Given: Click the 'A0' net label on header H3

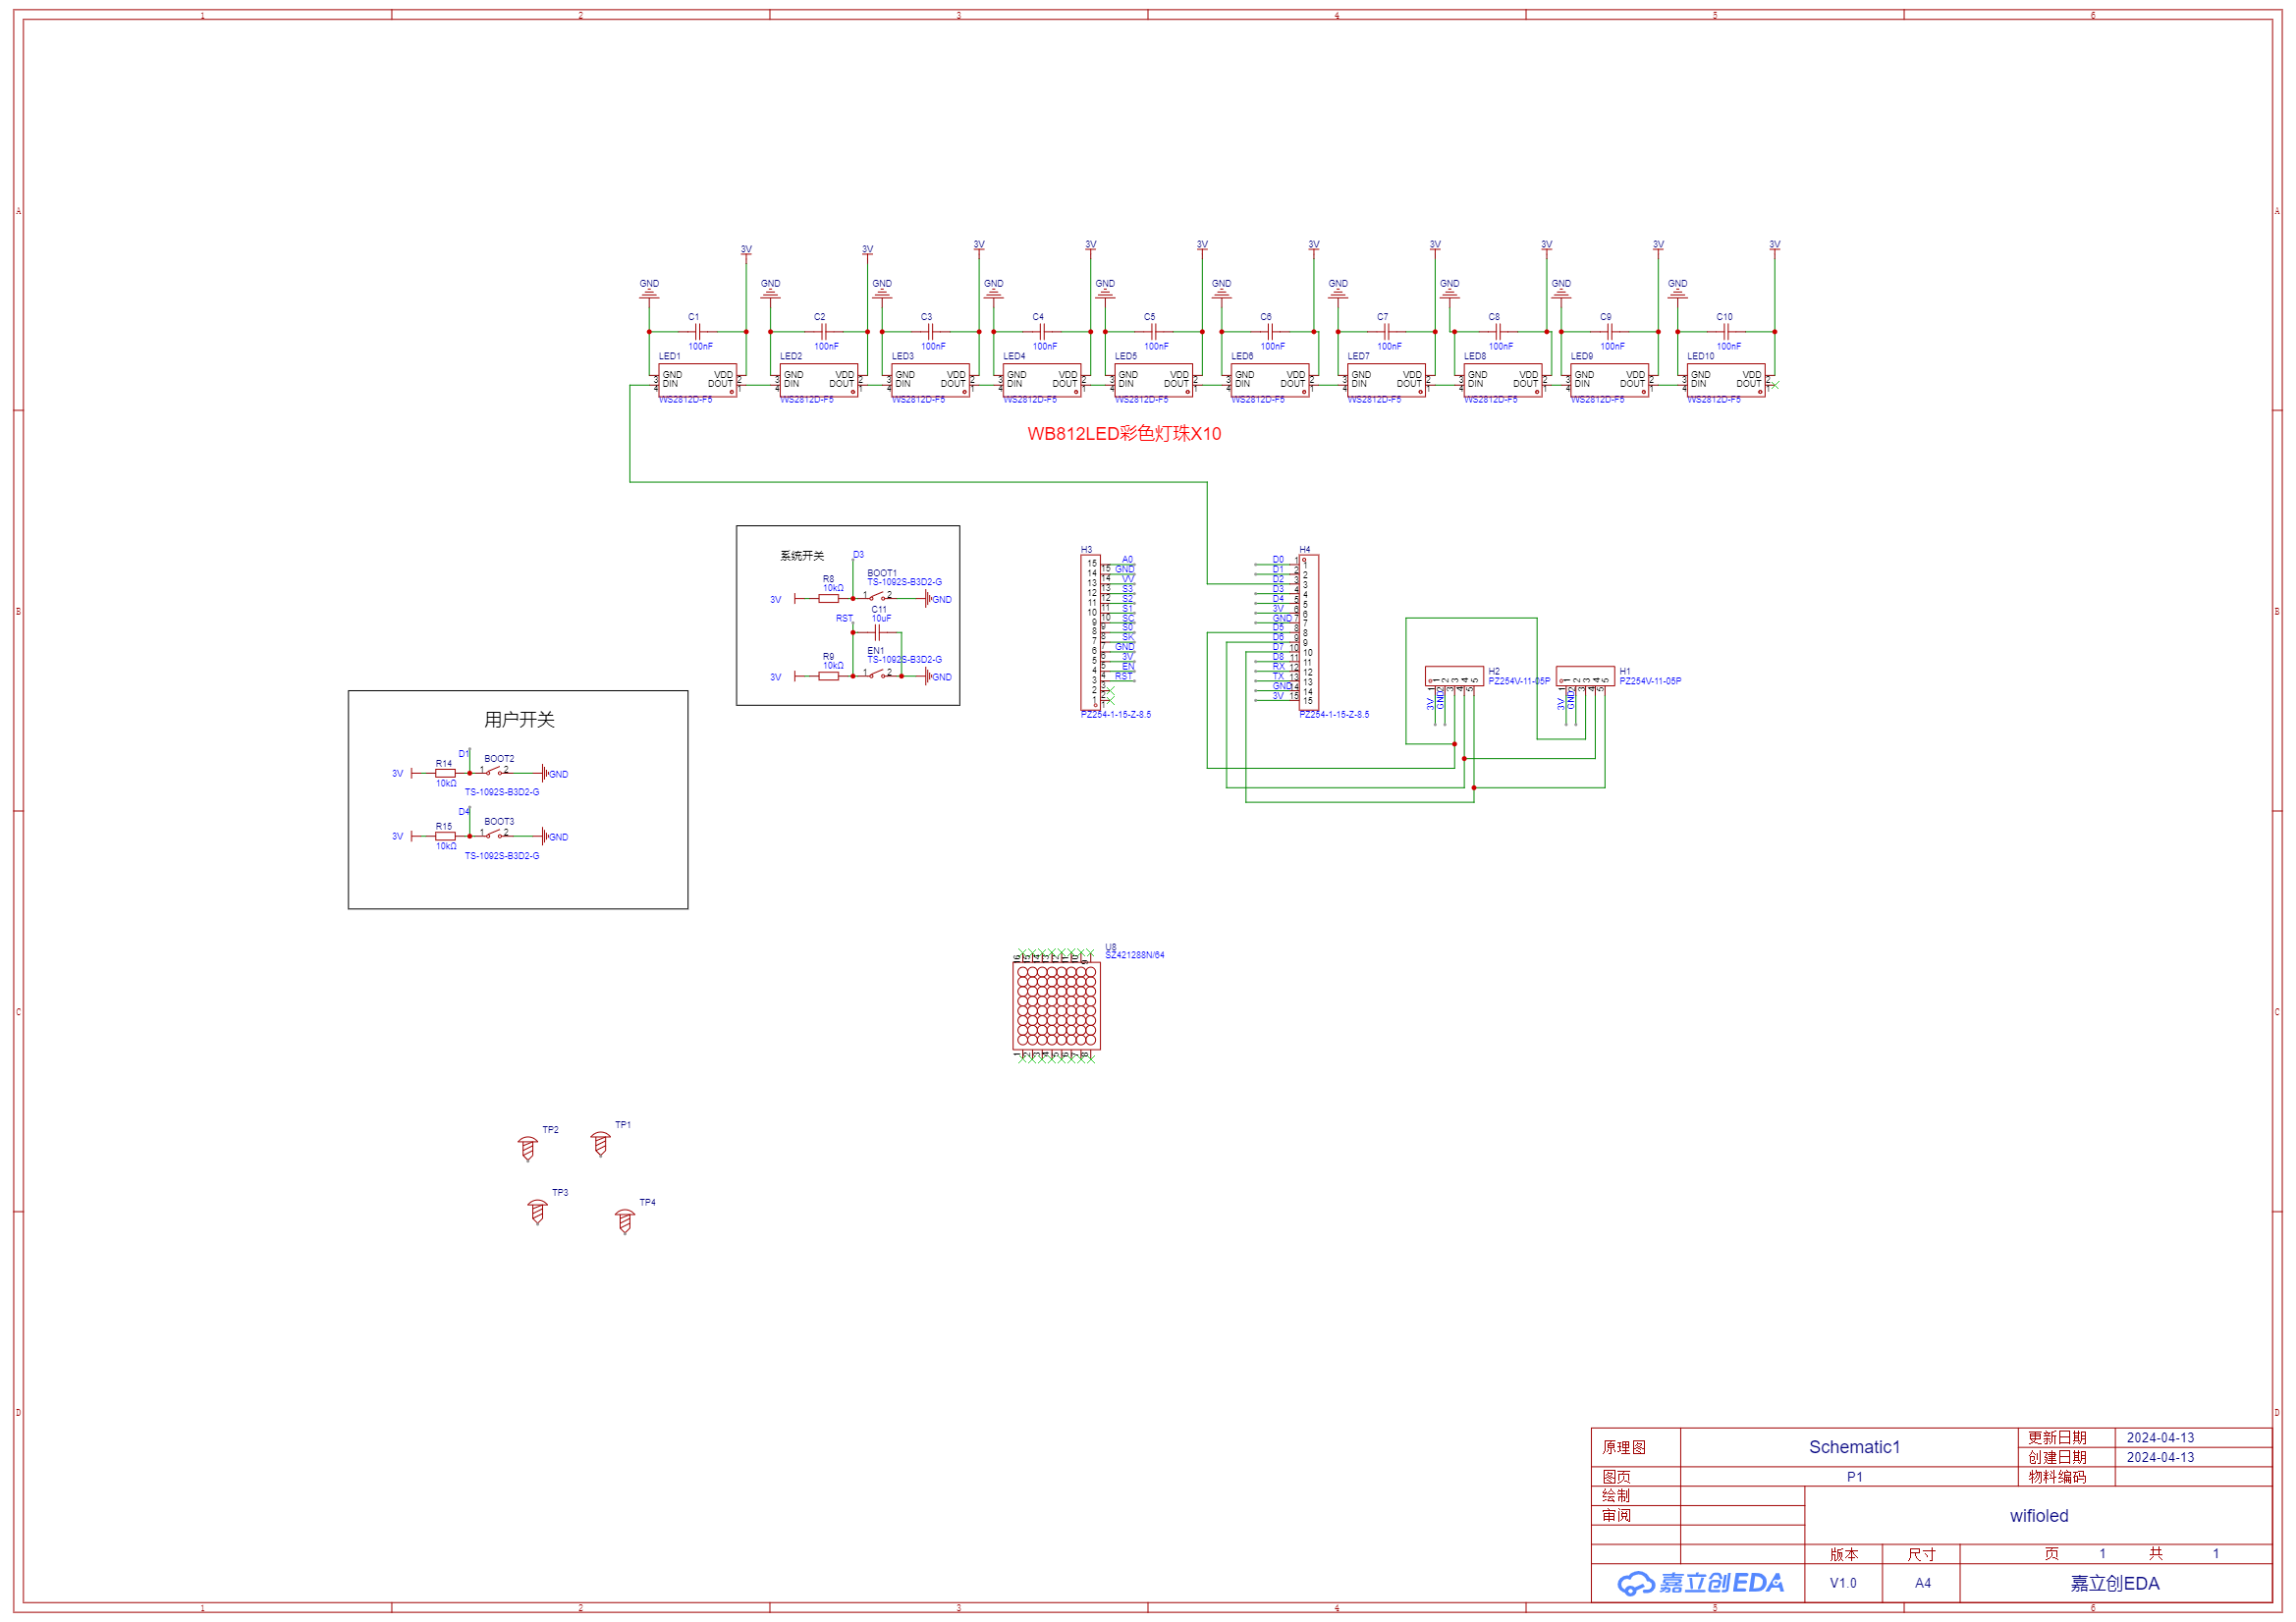Looking at the screenshot, I should click(x=1128, y=560).
